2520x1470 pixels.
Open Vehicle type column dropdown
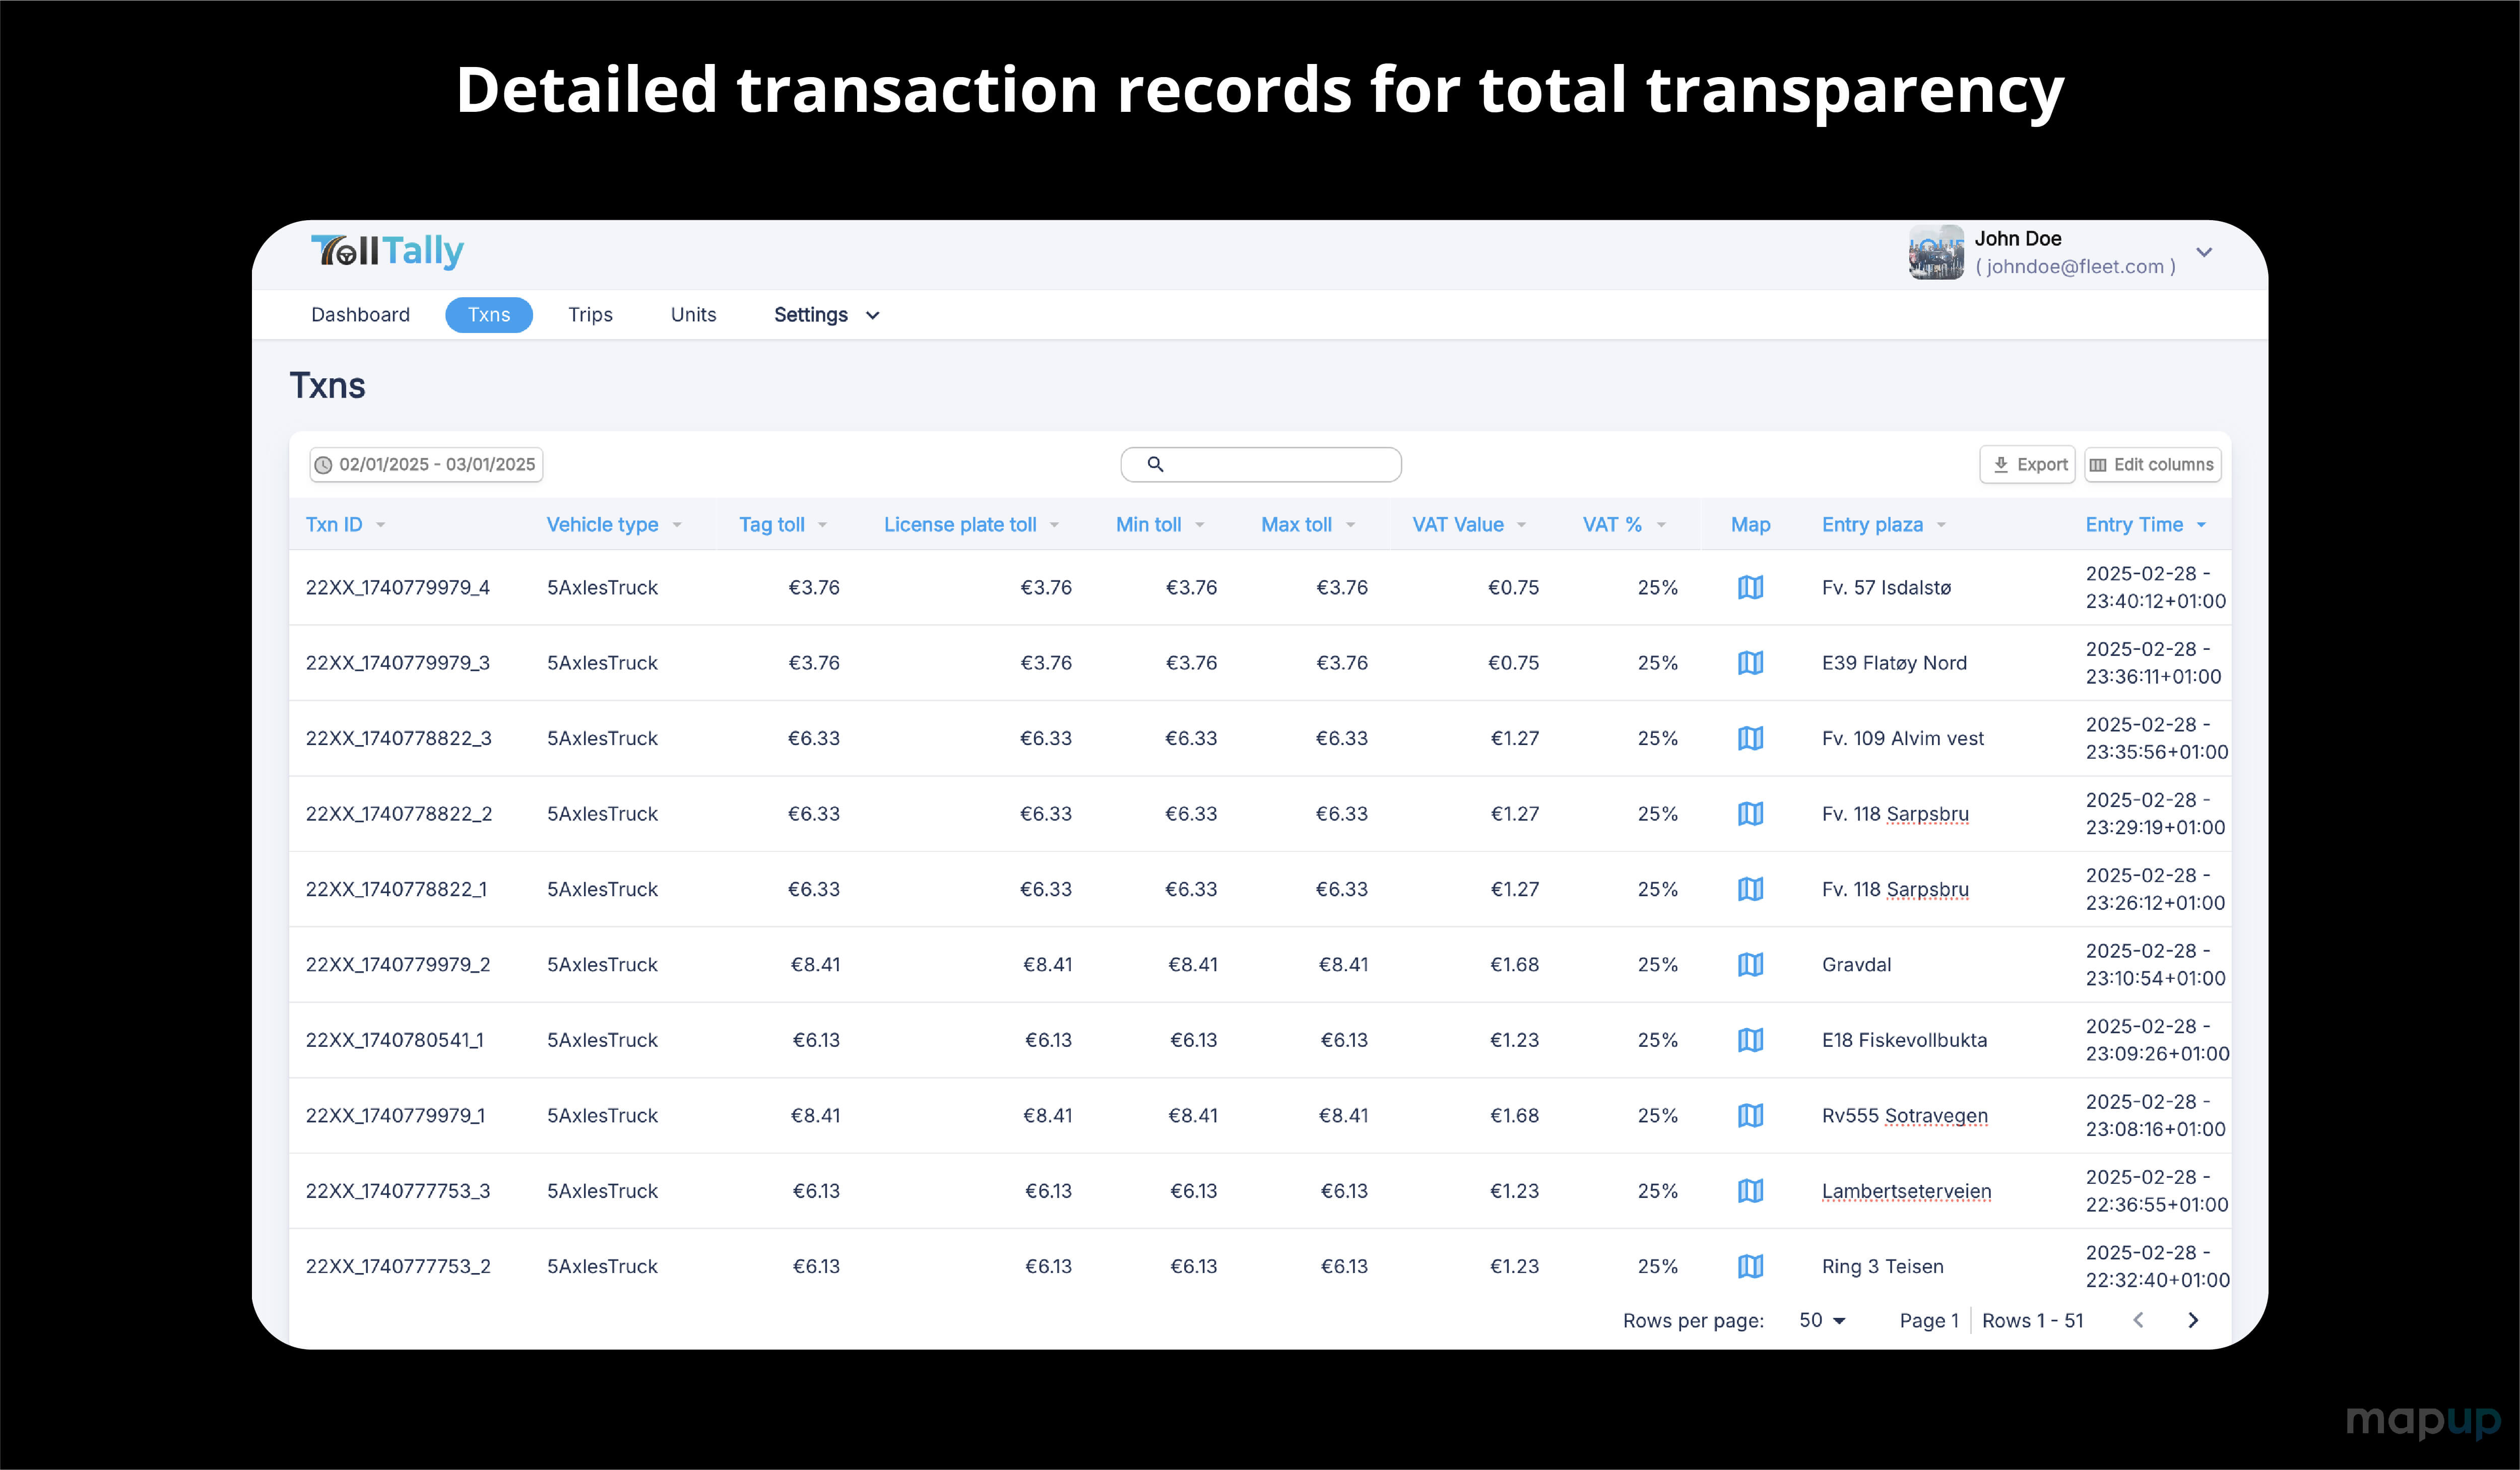tap(677, 525)
